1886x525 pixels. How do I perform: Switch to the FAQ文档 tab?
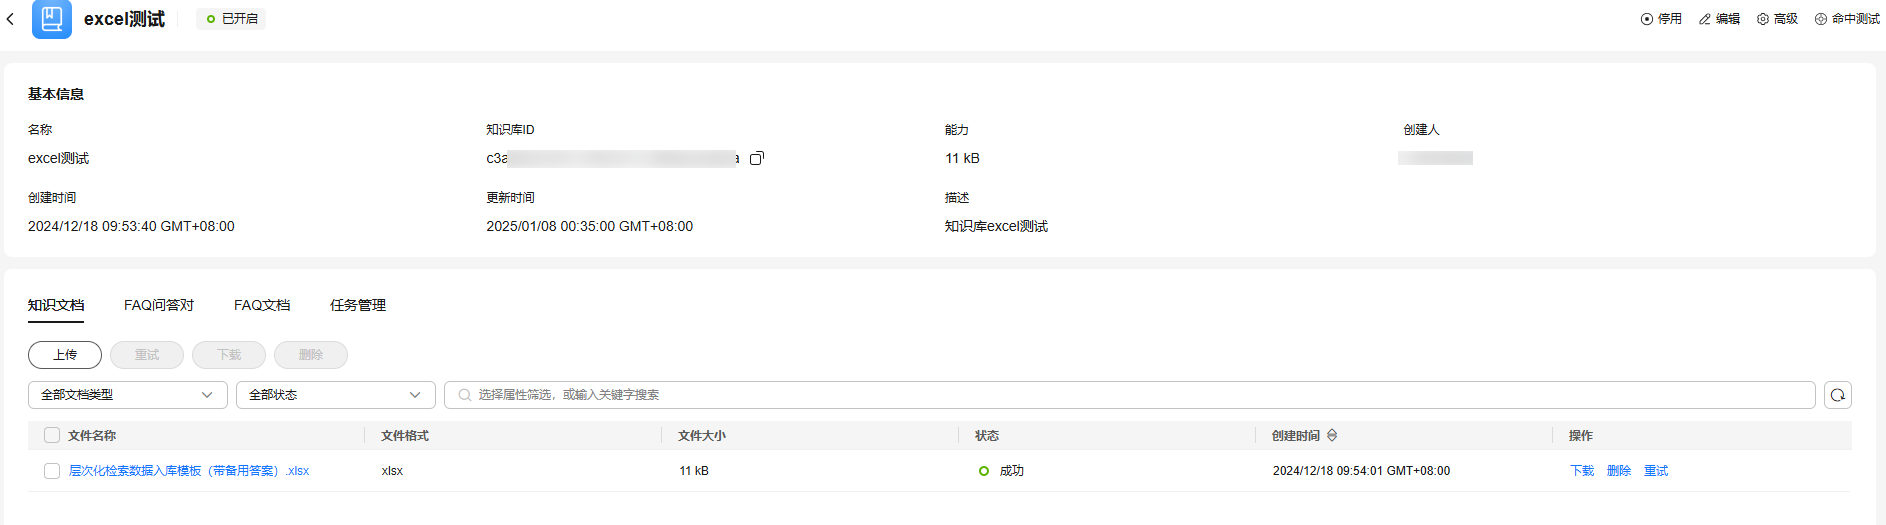tap(262, 305)
